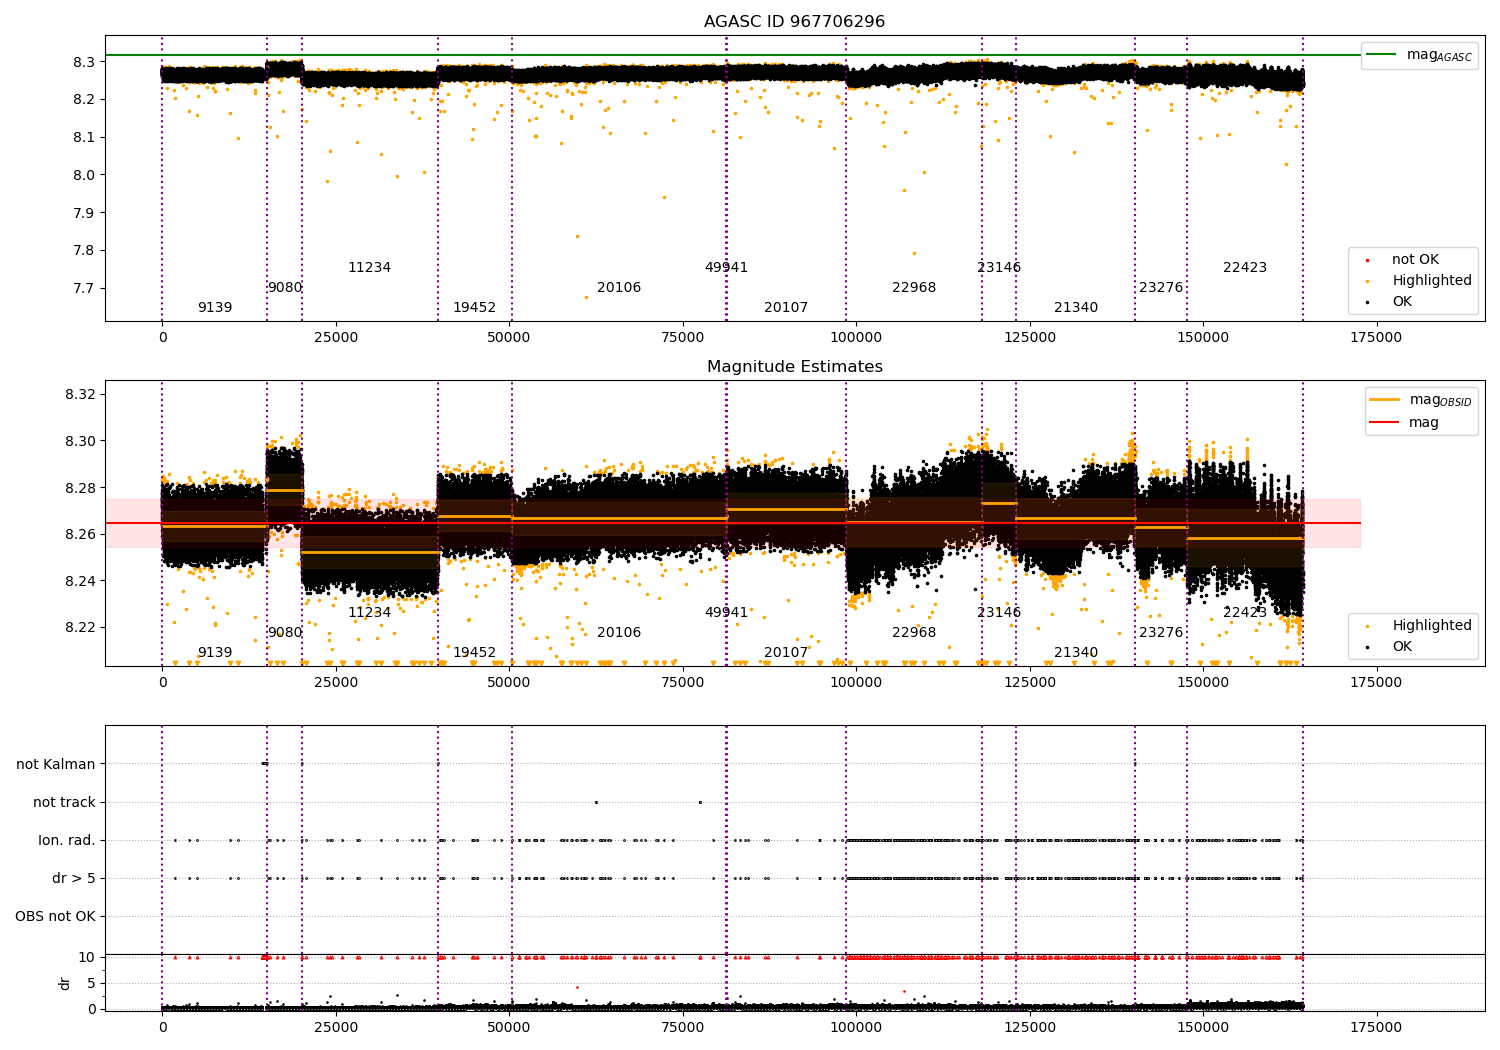
Task: Click the 8.22 y-axis tick label
Action: click(x=80, y=628)
